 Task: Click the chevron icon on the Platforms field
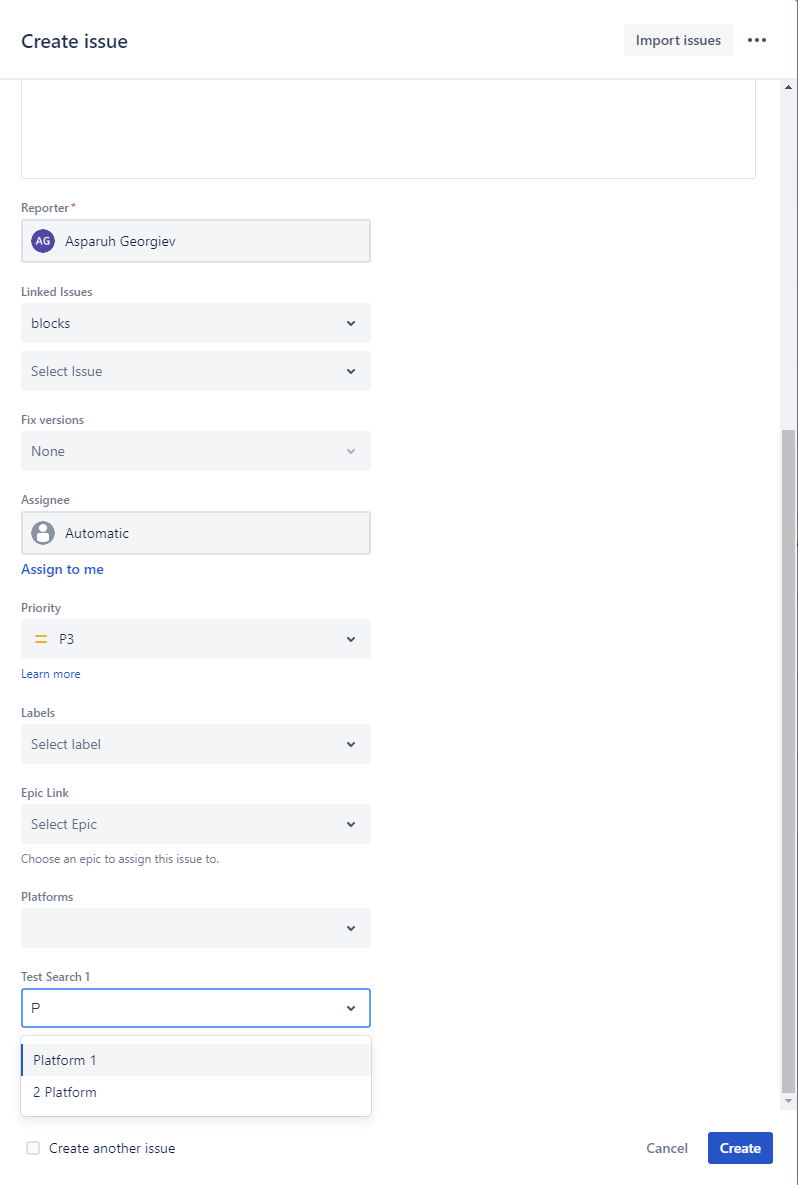[x=351, y=928]
